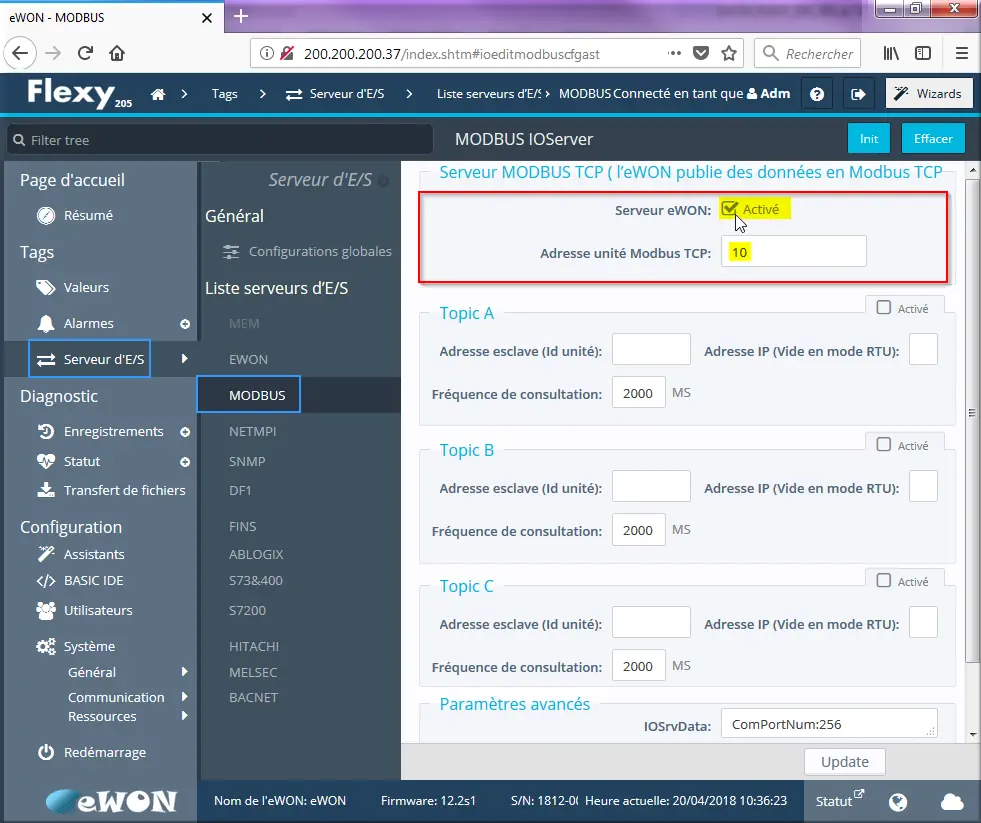981x823 pixels.
Task: Click the Enregistrements history icon
Action: pyautogui.click(x=46, y=431)
